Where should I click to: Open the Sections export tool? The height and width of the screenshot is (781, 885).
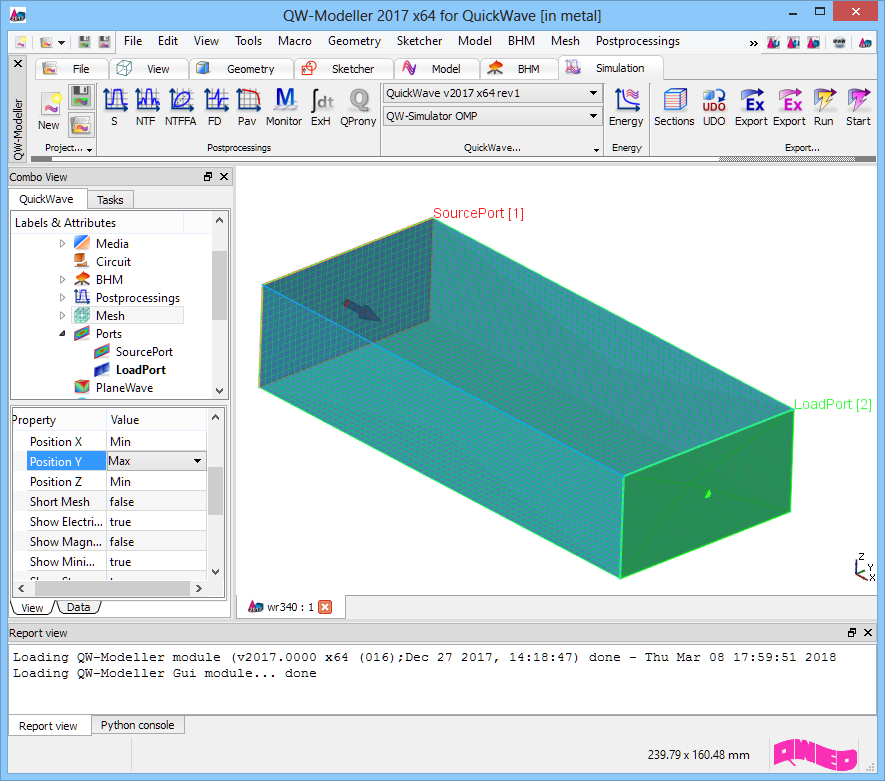pos(674,106)
